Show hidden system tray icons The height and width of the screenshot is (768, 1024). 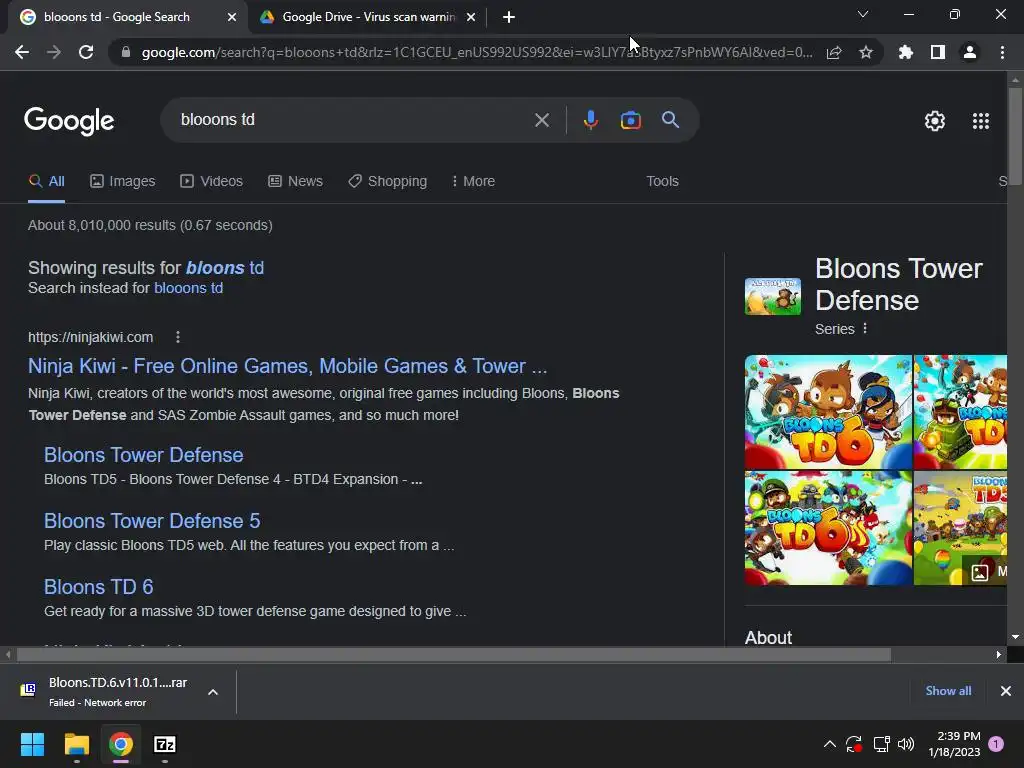(829, 744)
